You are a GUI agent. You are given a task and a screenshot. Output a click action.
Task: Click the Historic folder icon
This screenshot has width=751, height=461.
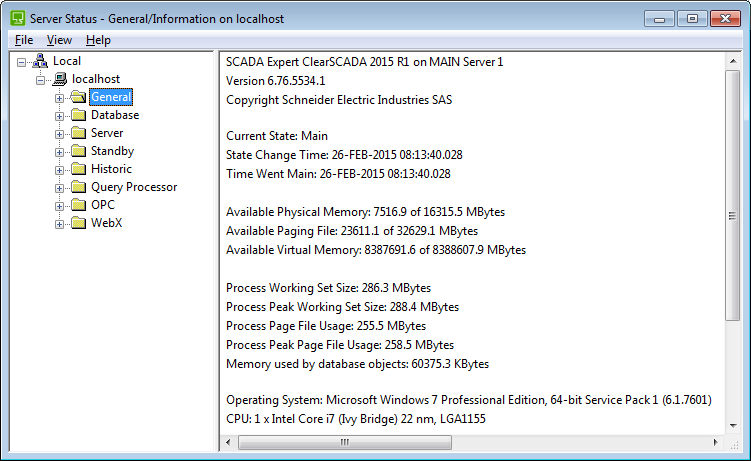point(79,169)
